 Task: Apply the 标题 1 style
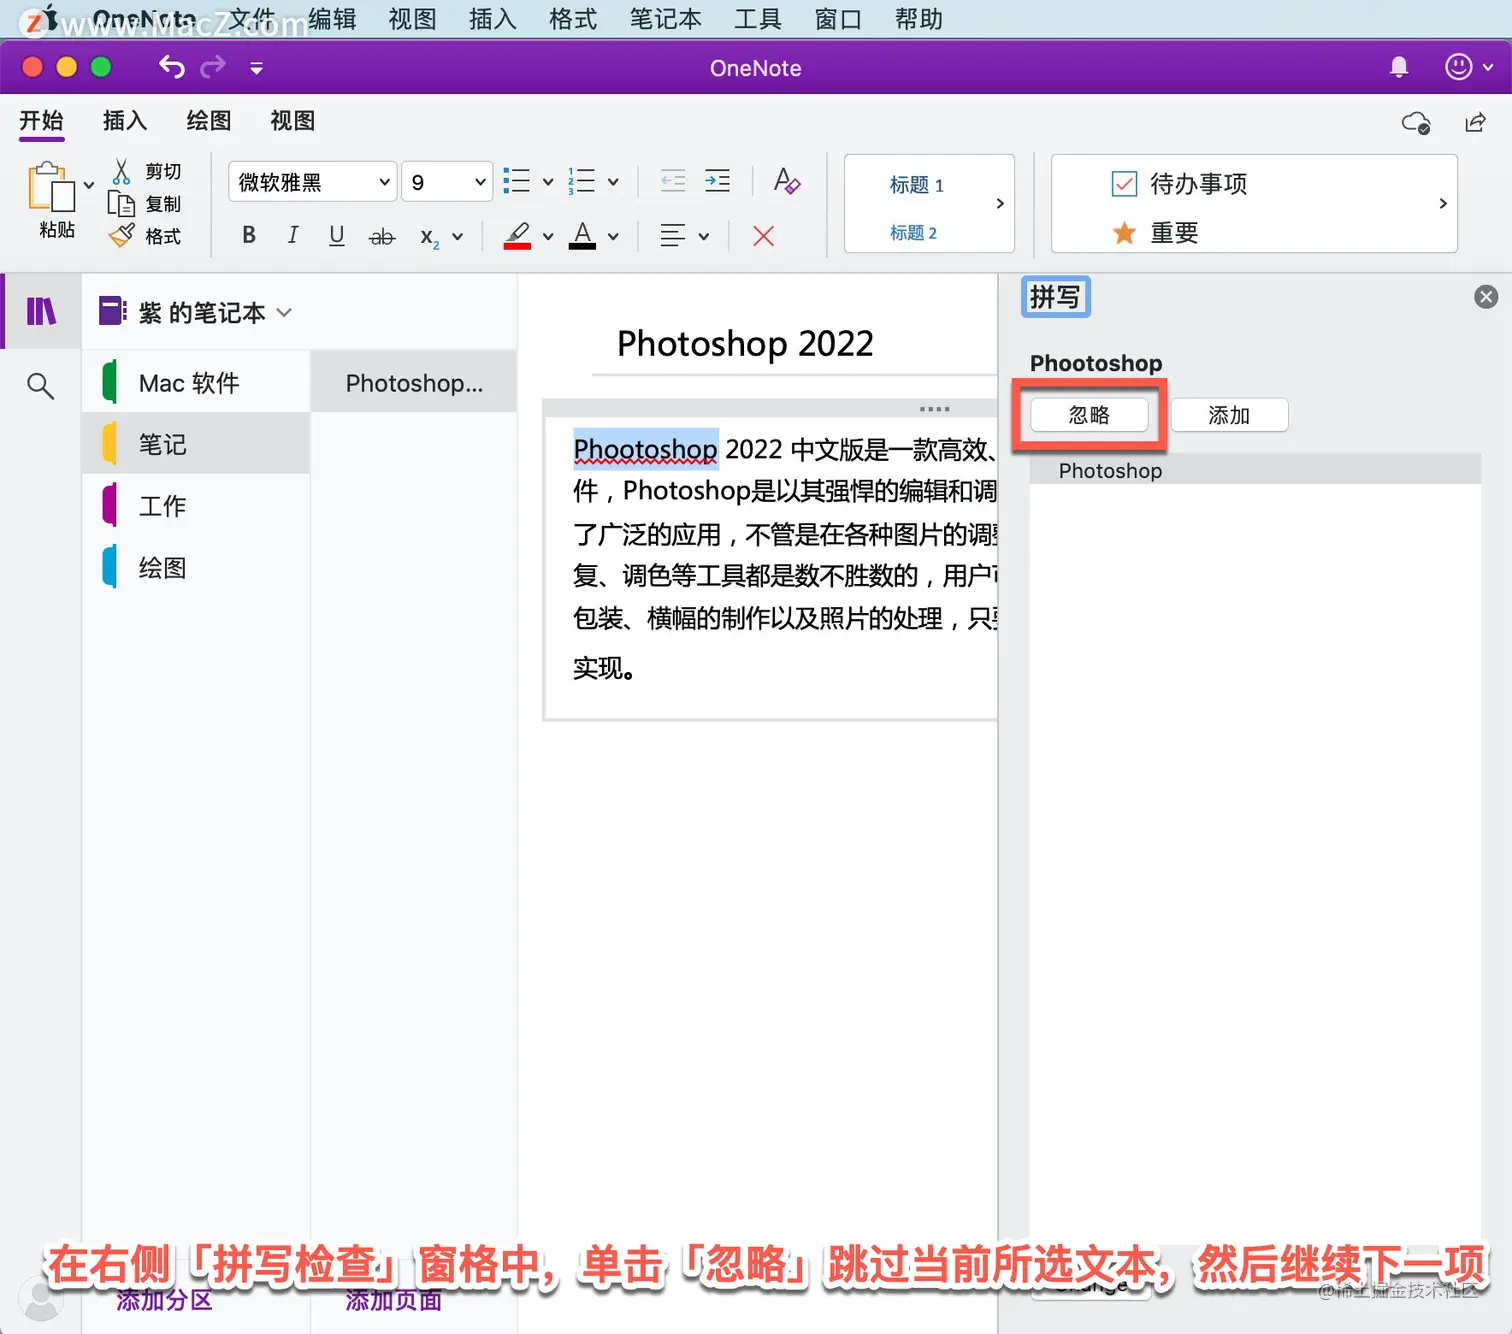(x=916, y=185)
